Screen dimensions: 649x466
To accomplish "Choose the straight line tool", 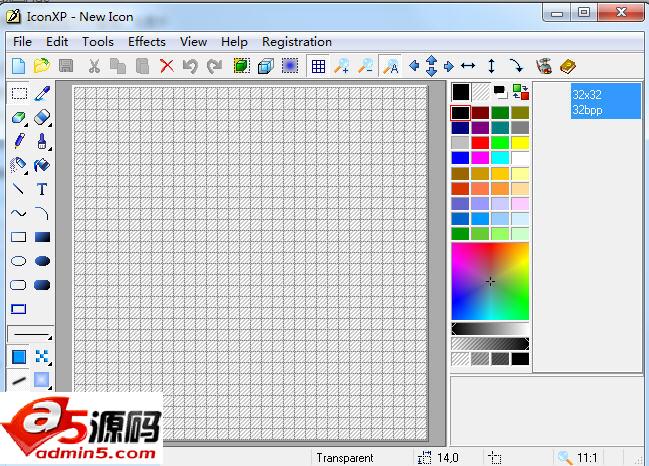I will (18, 189).
